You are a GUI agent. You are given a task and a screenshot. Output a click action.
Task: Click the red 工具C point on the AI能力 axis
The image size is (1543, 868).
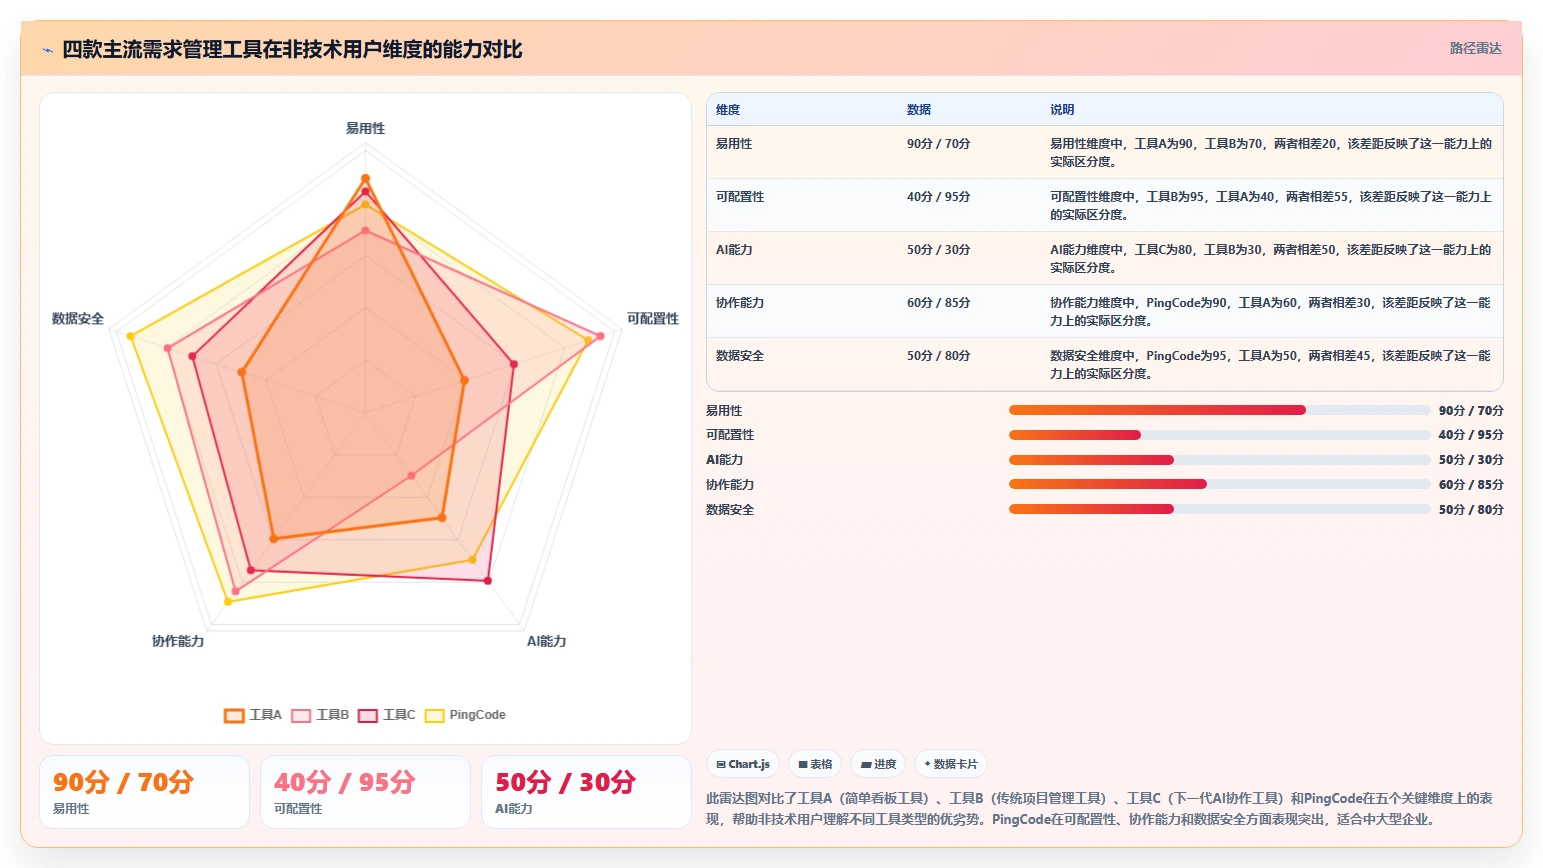click(488, 580)
